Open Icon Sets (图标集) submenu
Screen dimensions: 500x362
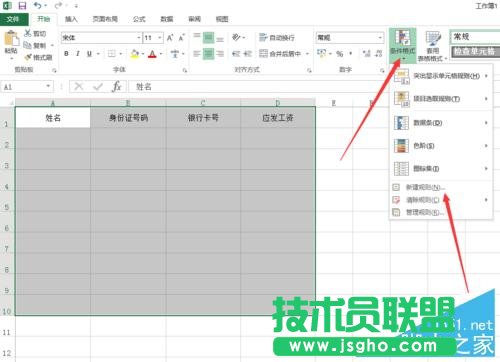[x=441, y=168]
